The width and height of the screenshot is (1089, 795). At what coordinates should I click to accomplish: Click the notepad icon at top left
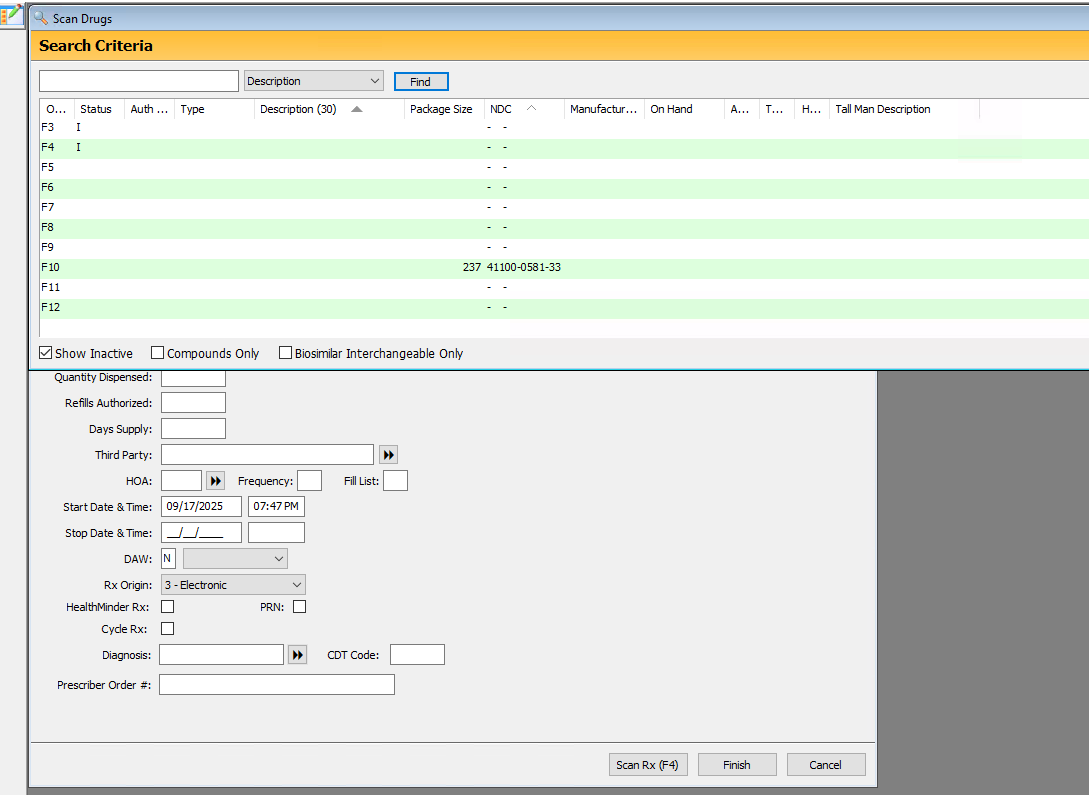11,15
